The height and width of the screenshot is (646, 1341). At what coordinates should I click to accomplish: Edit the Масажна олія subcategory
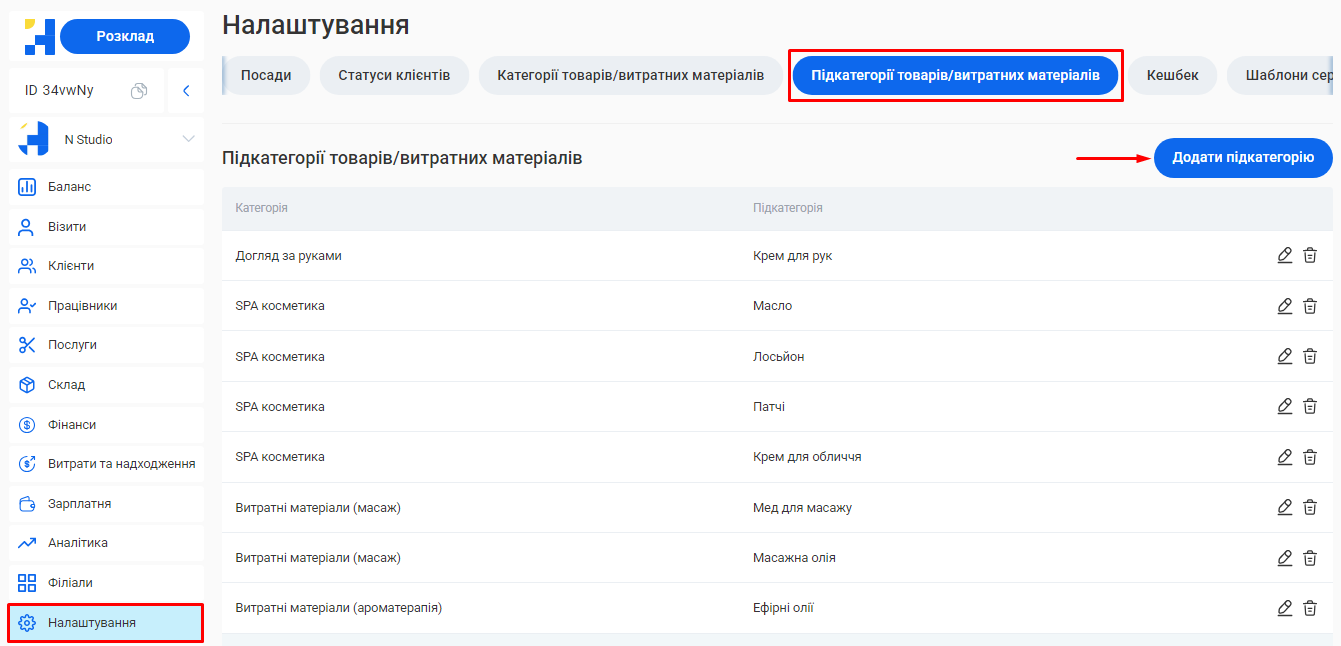point(1285,557)
